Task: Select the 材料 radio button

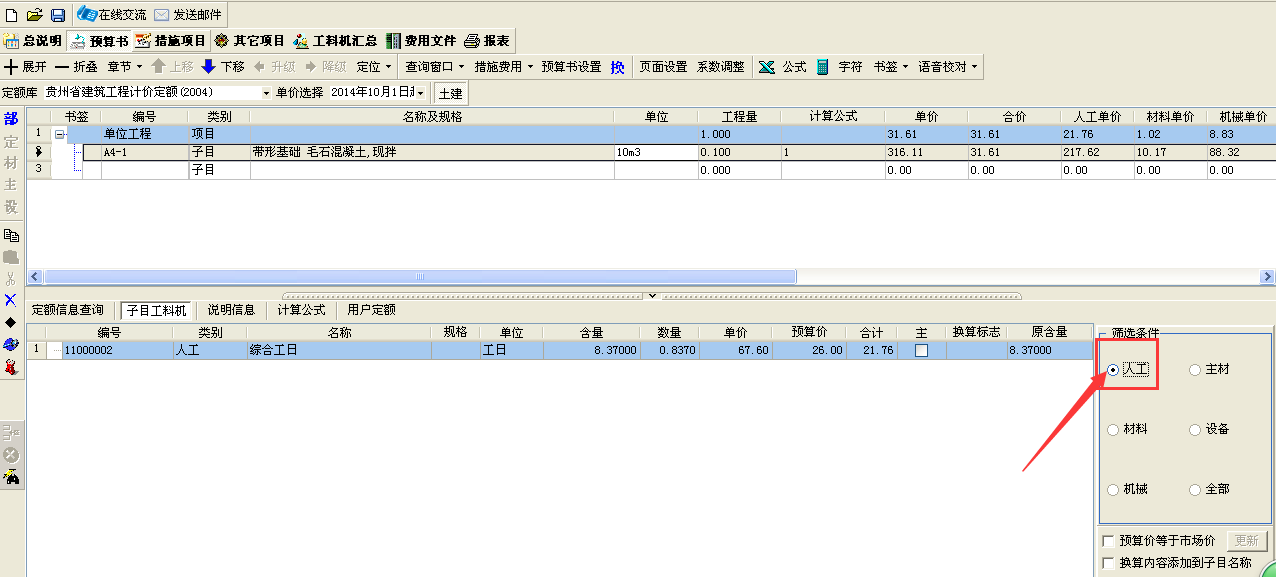Action: click(x=1113, y=430)
